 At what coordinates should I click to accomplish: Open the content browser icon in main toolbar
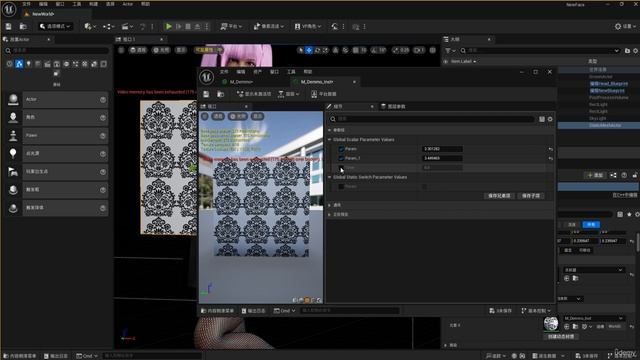23,27
